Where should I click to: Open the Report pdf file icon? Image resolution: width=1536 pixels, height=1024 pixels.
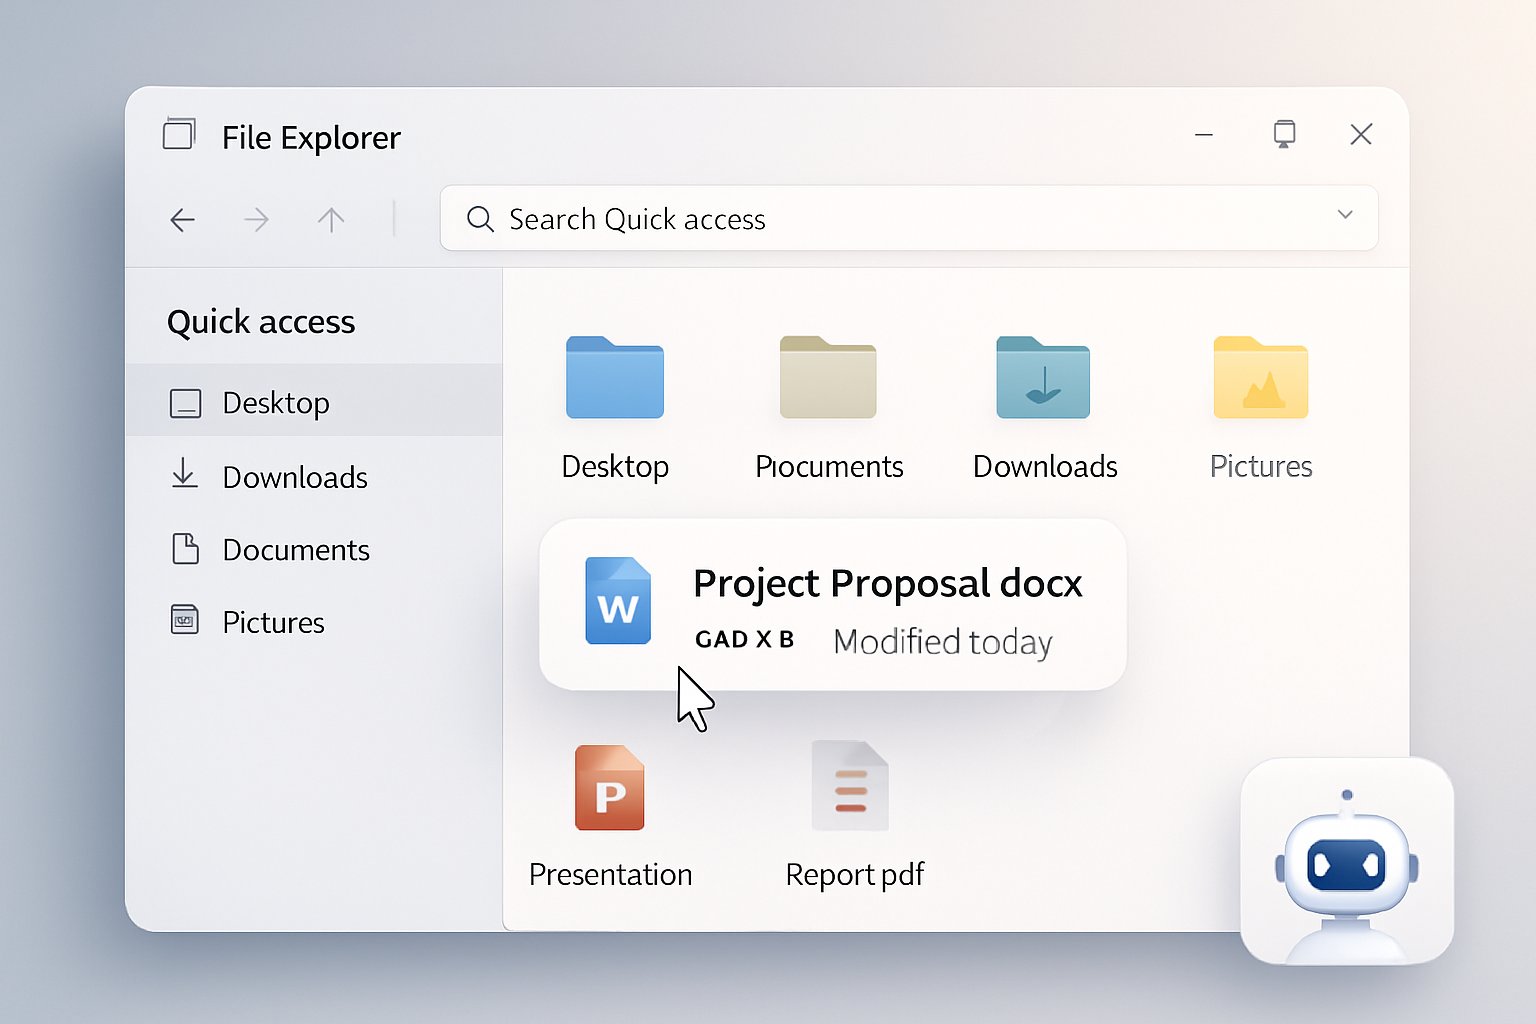tap(850, 787)
